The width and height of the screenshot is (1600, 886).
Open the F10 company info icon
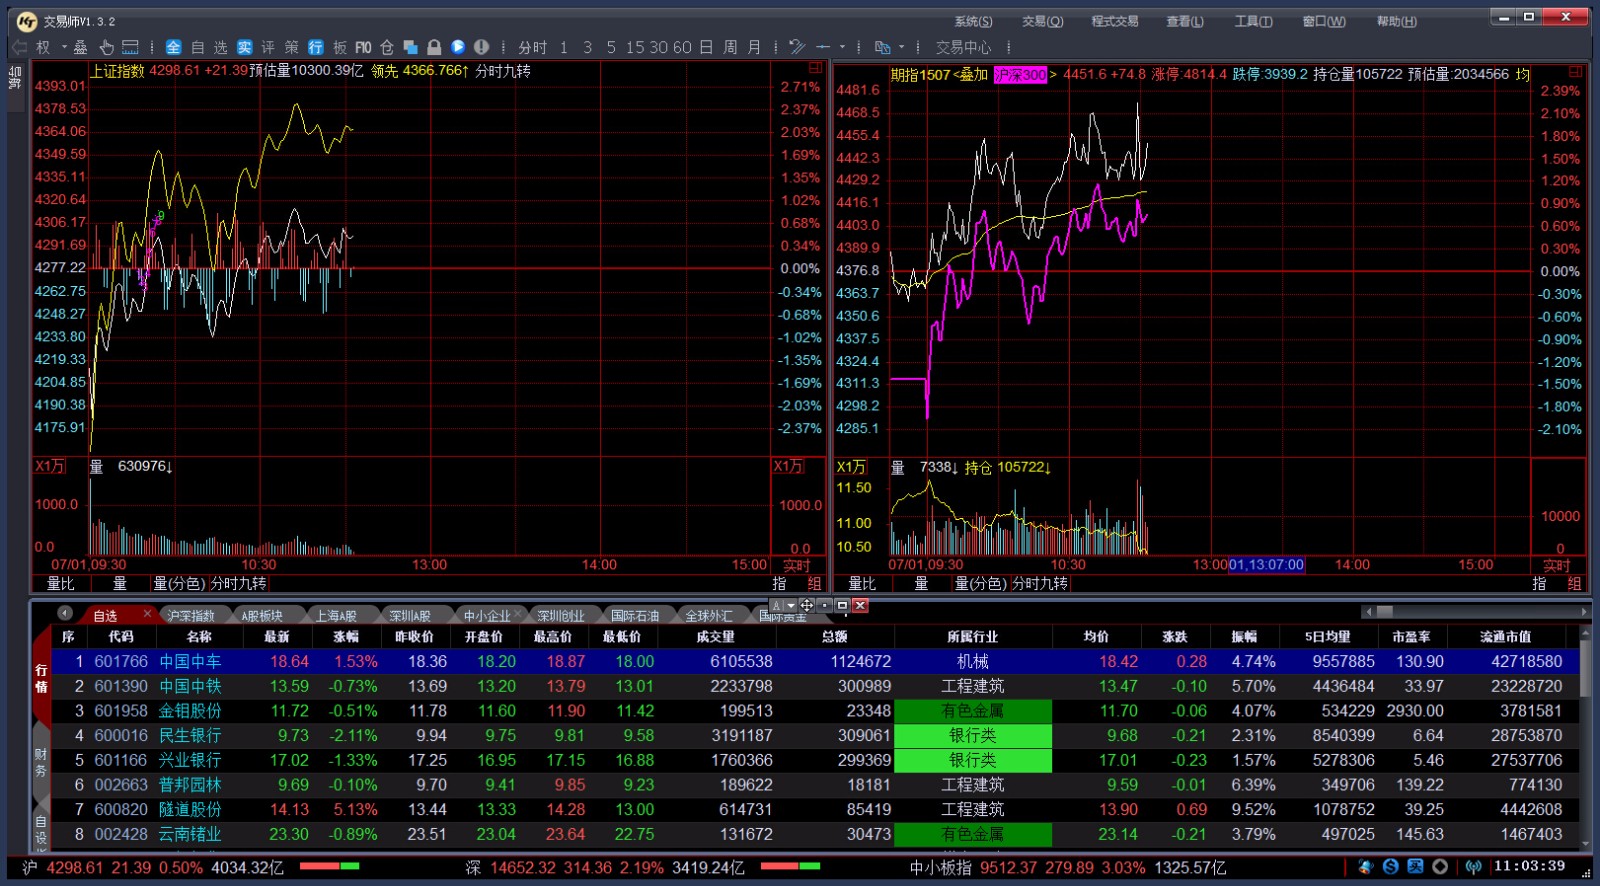363,47
